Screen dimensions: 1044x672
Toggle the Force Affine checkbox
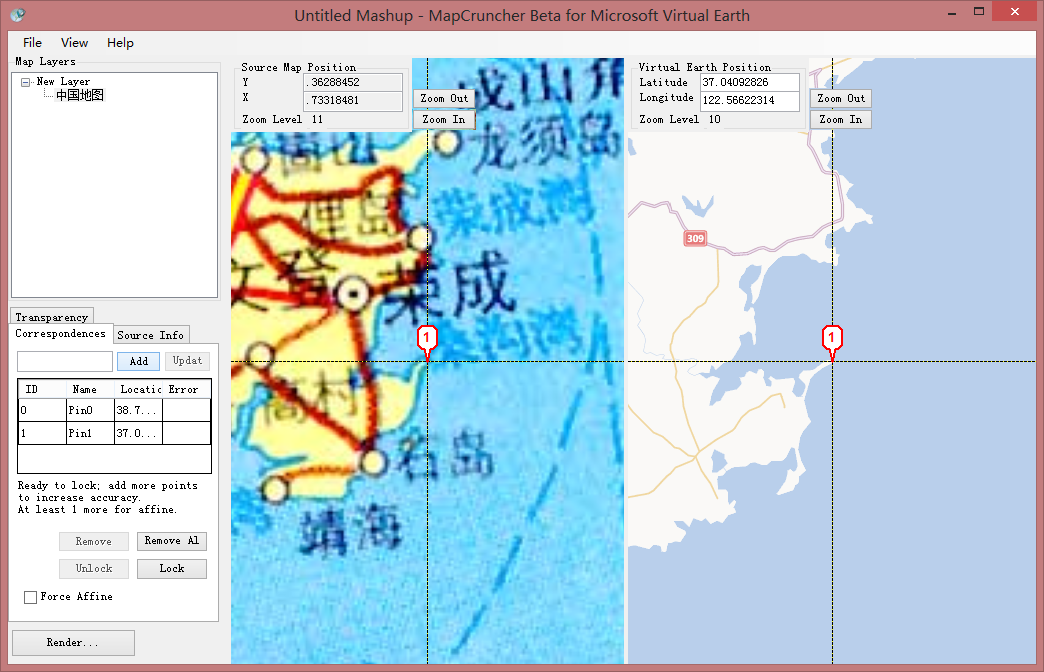tap(31, 597)
